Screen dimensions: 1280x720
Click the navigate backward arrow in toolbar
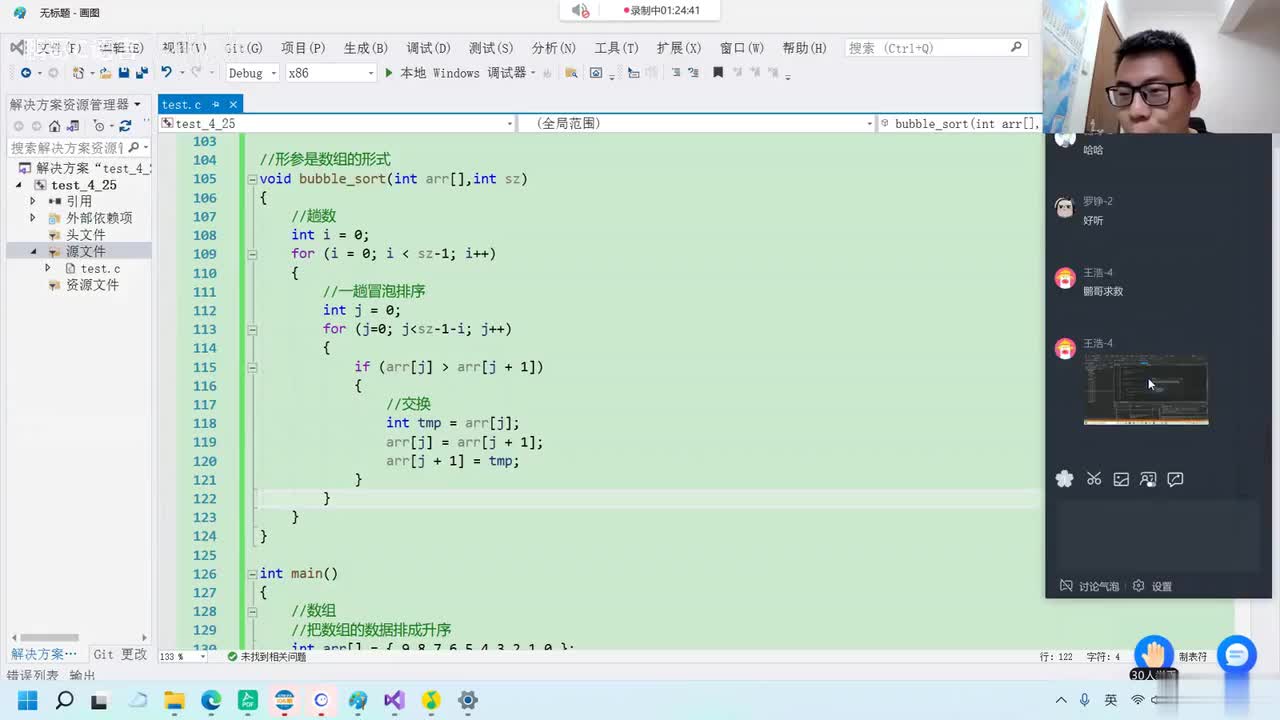coord(26,73)
